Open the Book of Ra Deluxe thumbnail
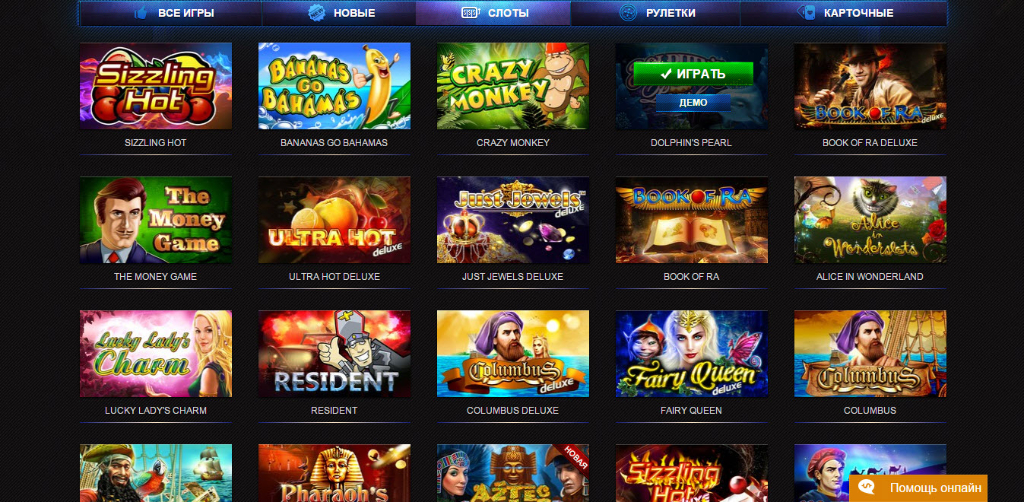 870,86
